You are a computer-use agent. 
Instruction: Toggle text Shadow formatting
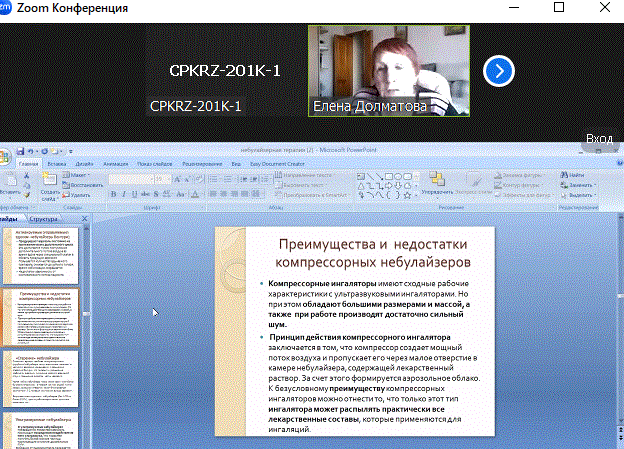coord(156,194)
